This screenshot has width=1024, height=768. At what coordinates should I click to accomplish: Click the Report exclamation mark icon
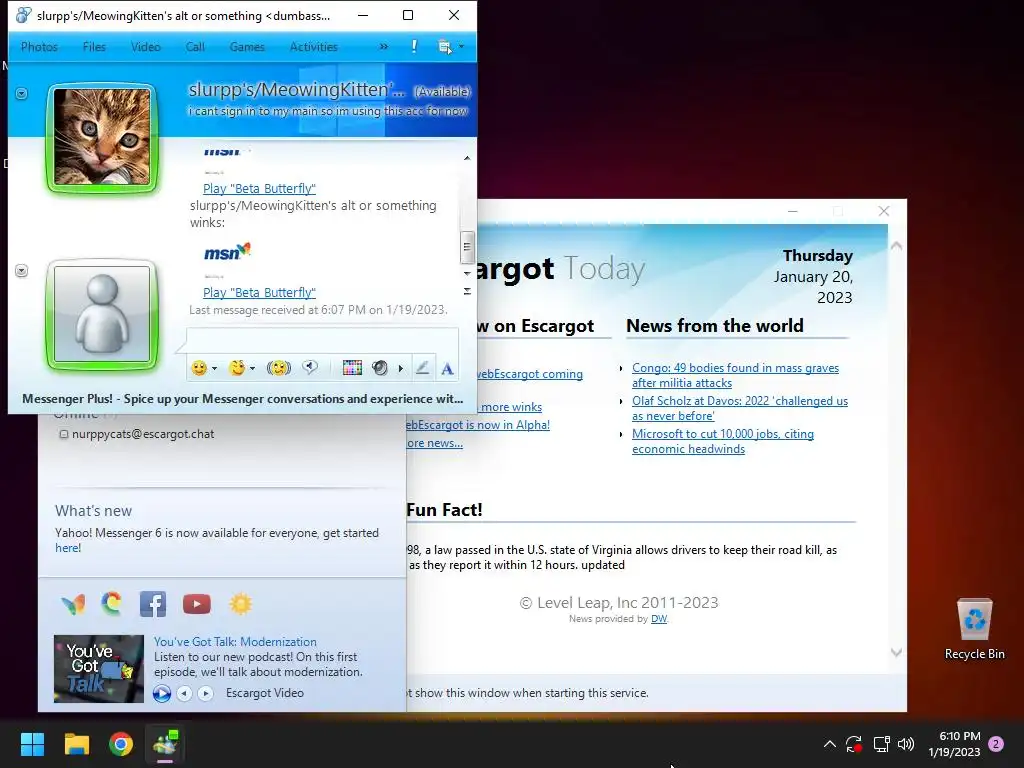(414, 46)
